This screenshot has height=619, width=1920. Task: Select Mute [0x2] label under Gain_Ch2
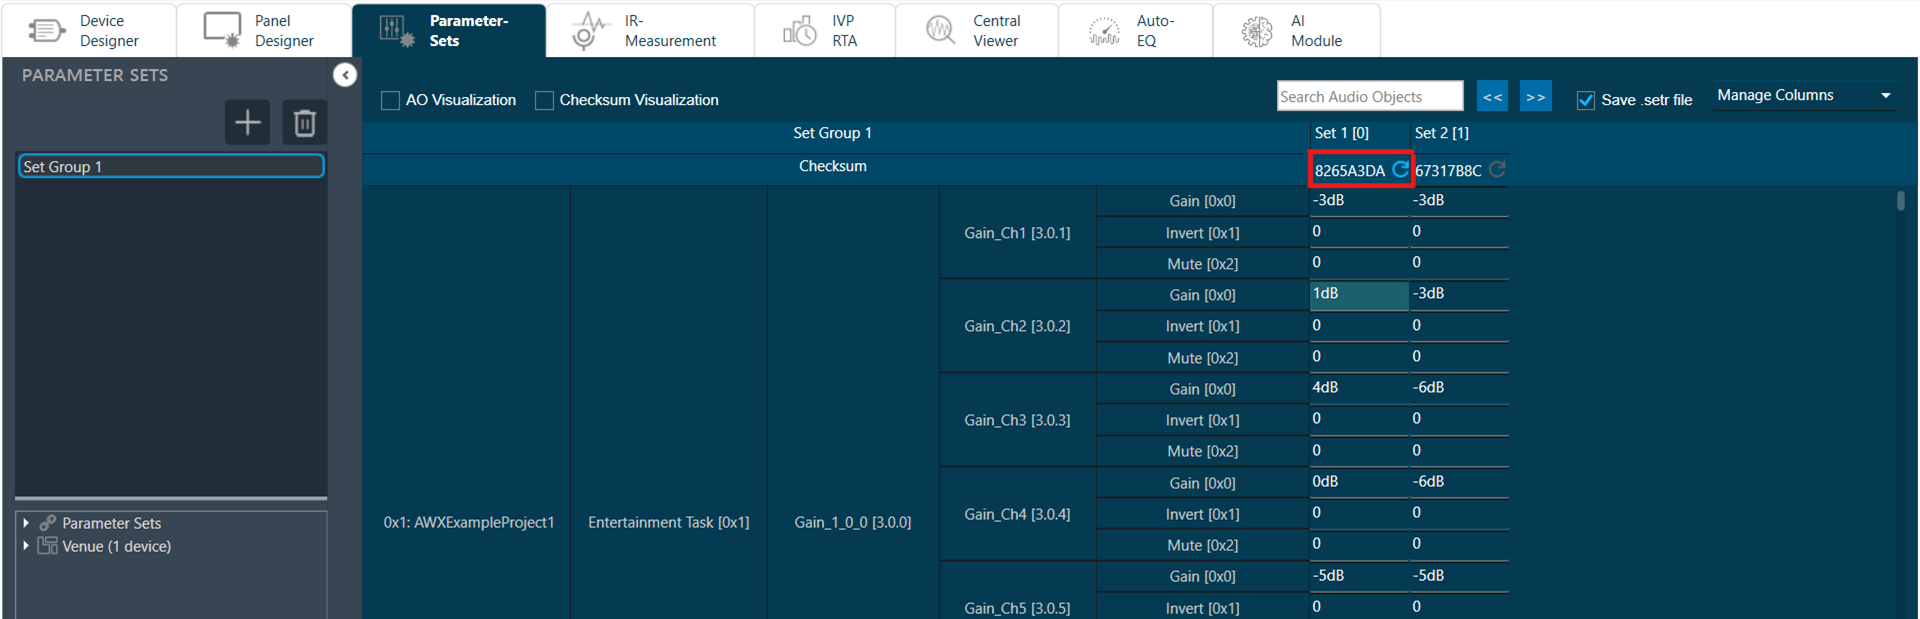(1203, 358)
